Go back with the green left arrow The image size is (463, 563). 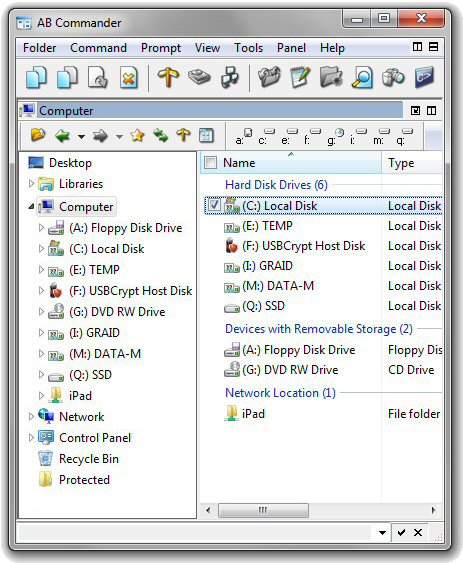(62, 136)
